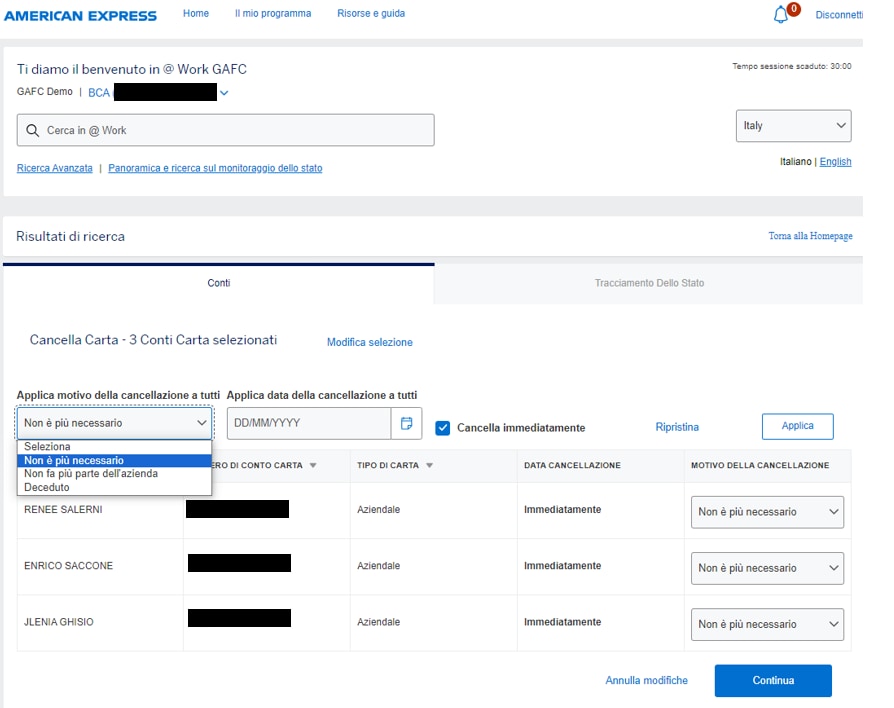Viewport: 894px width, 708px height.
Task: Open 'Il mio programma' menu
Action: click(273, 14)
